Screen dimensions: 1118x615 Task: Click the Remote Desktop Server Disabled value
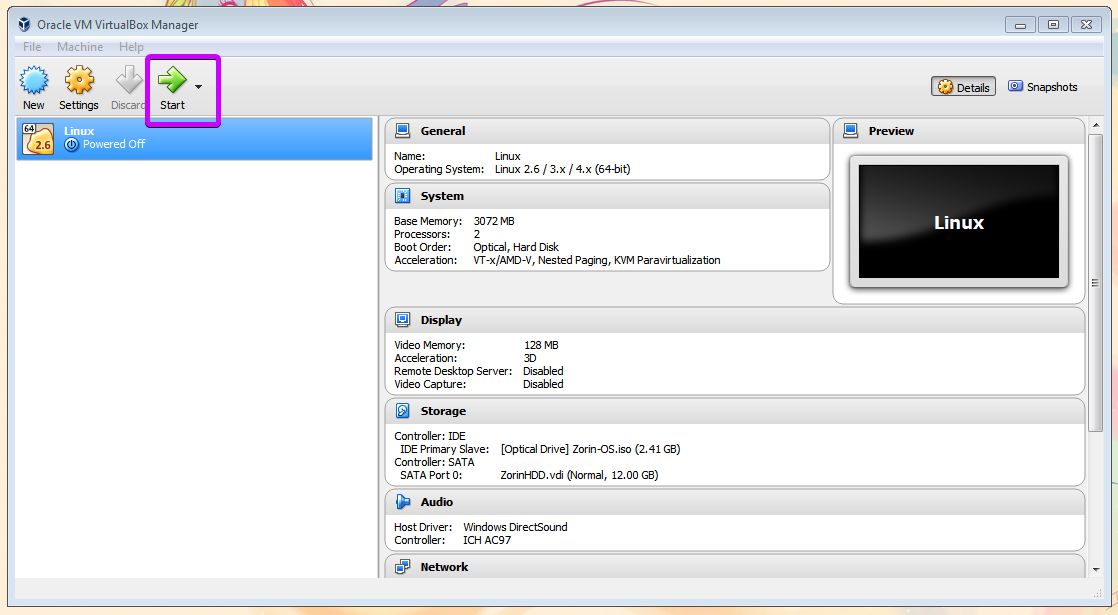pyautogui.click(x=543, y=371)
